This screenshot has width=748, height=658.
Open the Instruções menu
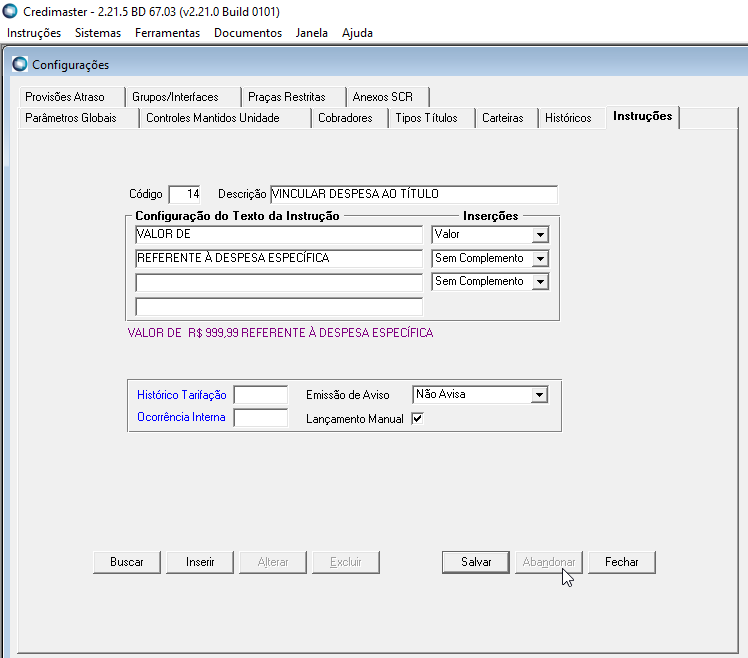click(x=34, y=33)
